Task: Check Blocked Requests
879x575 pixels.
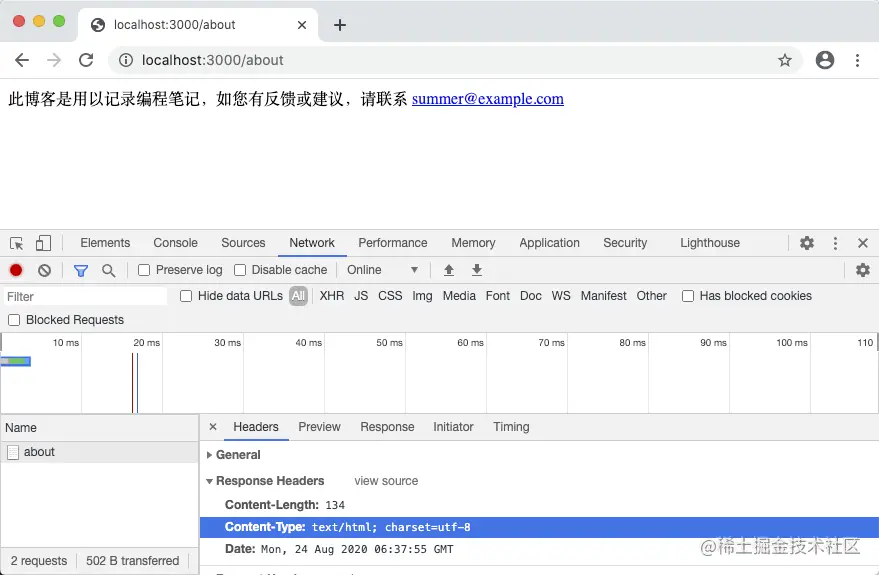Action: (14, 320)
